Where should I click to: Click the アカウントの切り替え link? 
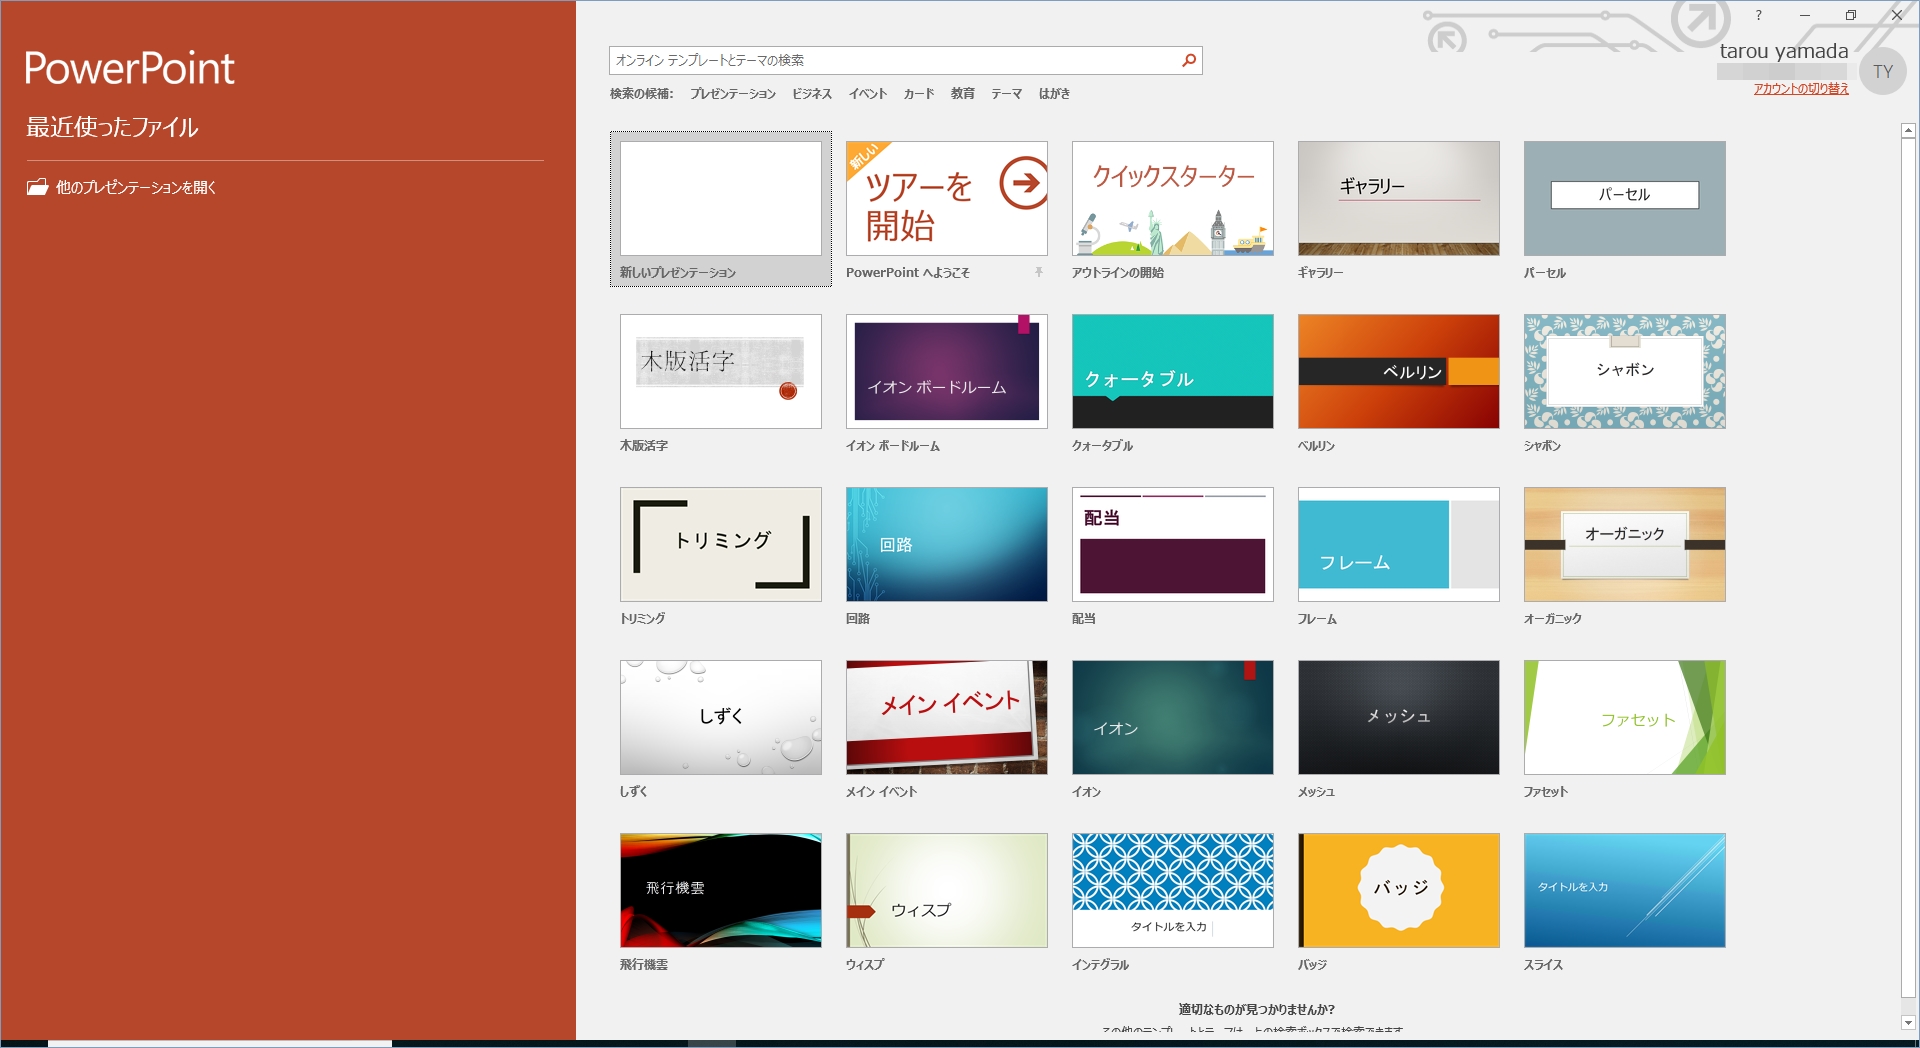[1801, 89]
